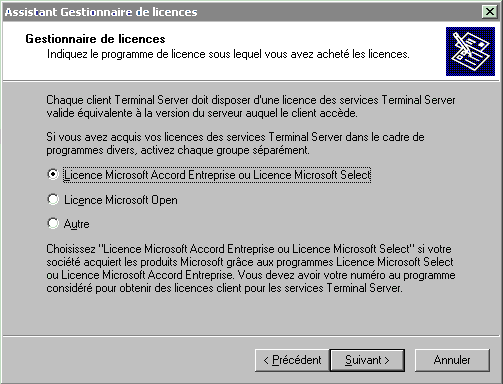
Task: Click the 'Si vous avez acquis vos licences' paragraph
Action: click(235, 143)
